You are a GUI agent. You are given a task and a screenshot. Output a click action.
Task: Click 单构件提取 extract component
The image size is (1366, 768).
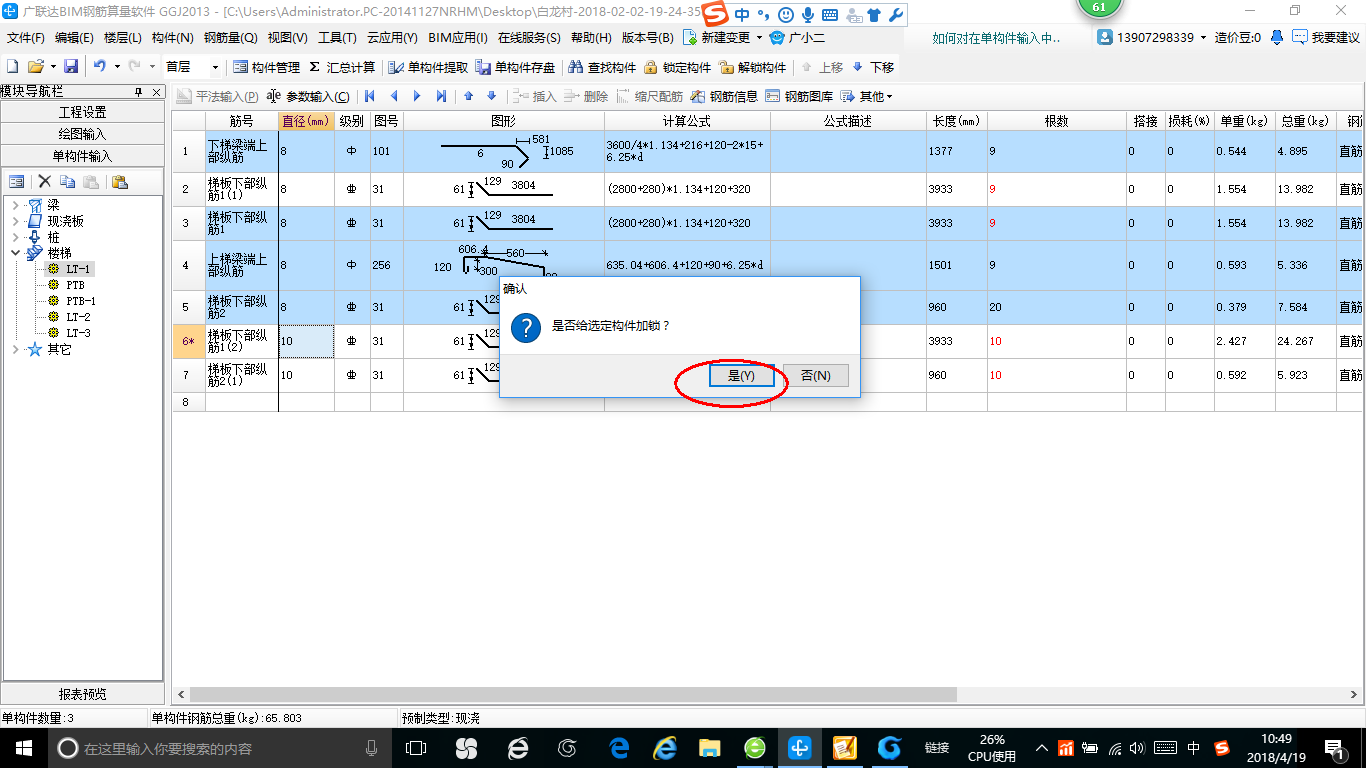pos(428,67)
